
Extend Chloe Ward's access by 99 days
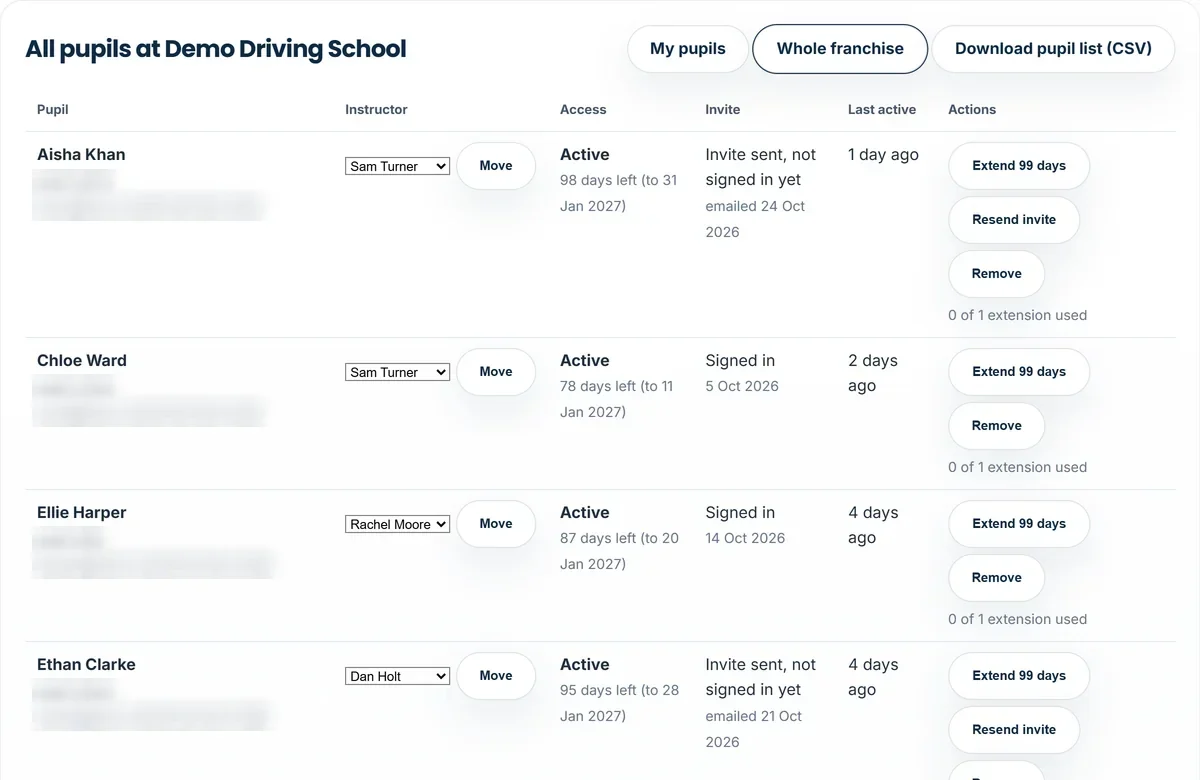(1019, 372)
